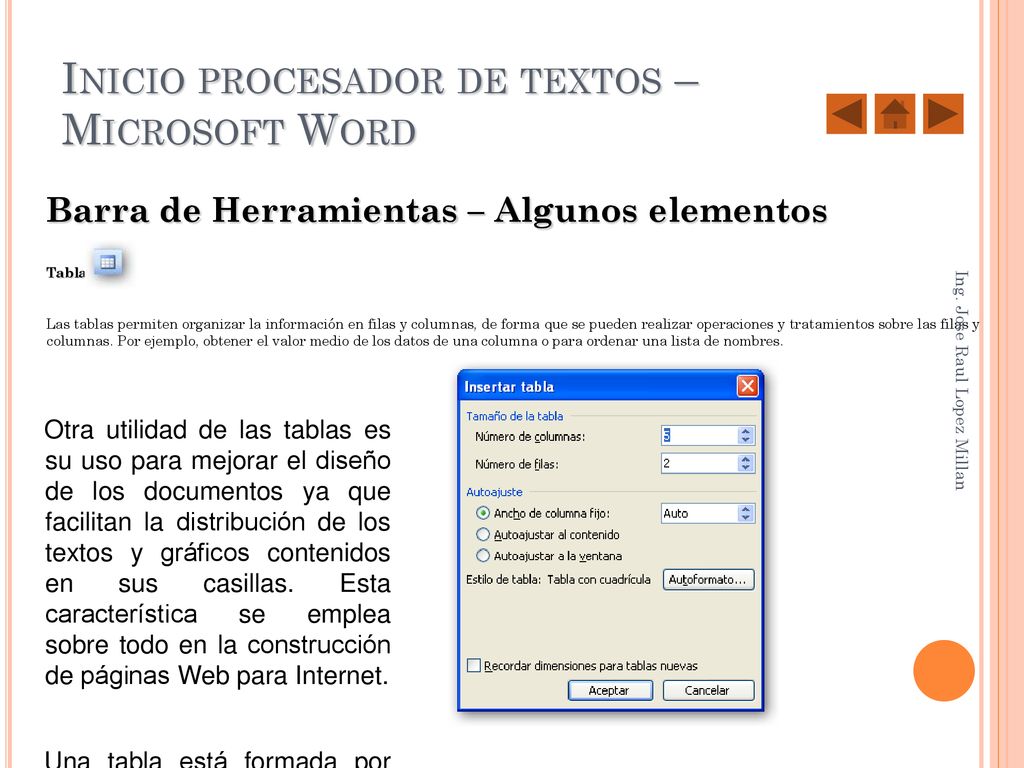Screen dimensions: 1024x768
Task: Increase Ancho de columna fijo value
Action: 746,509
